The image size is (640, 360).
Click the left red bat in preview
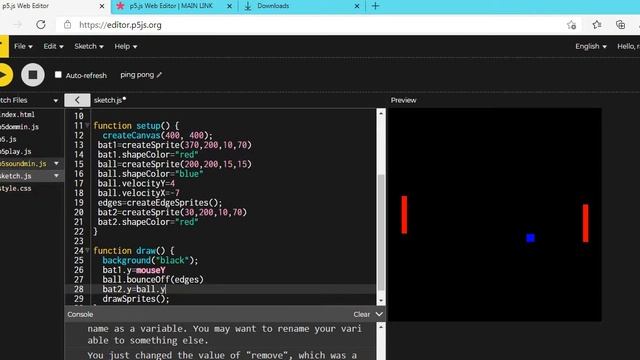tap(404, 215)
